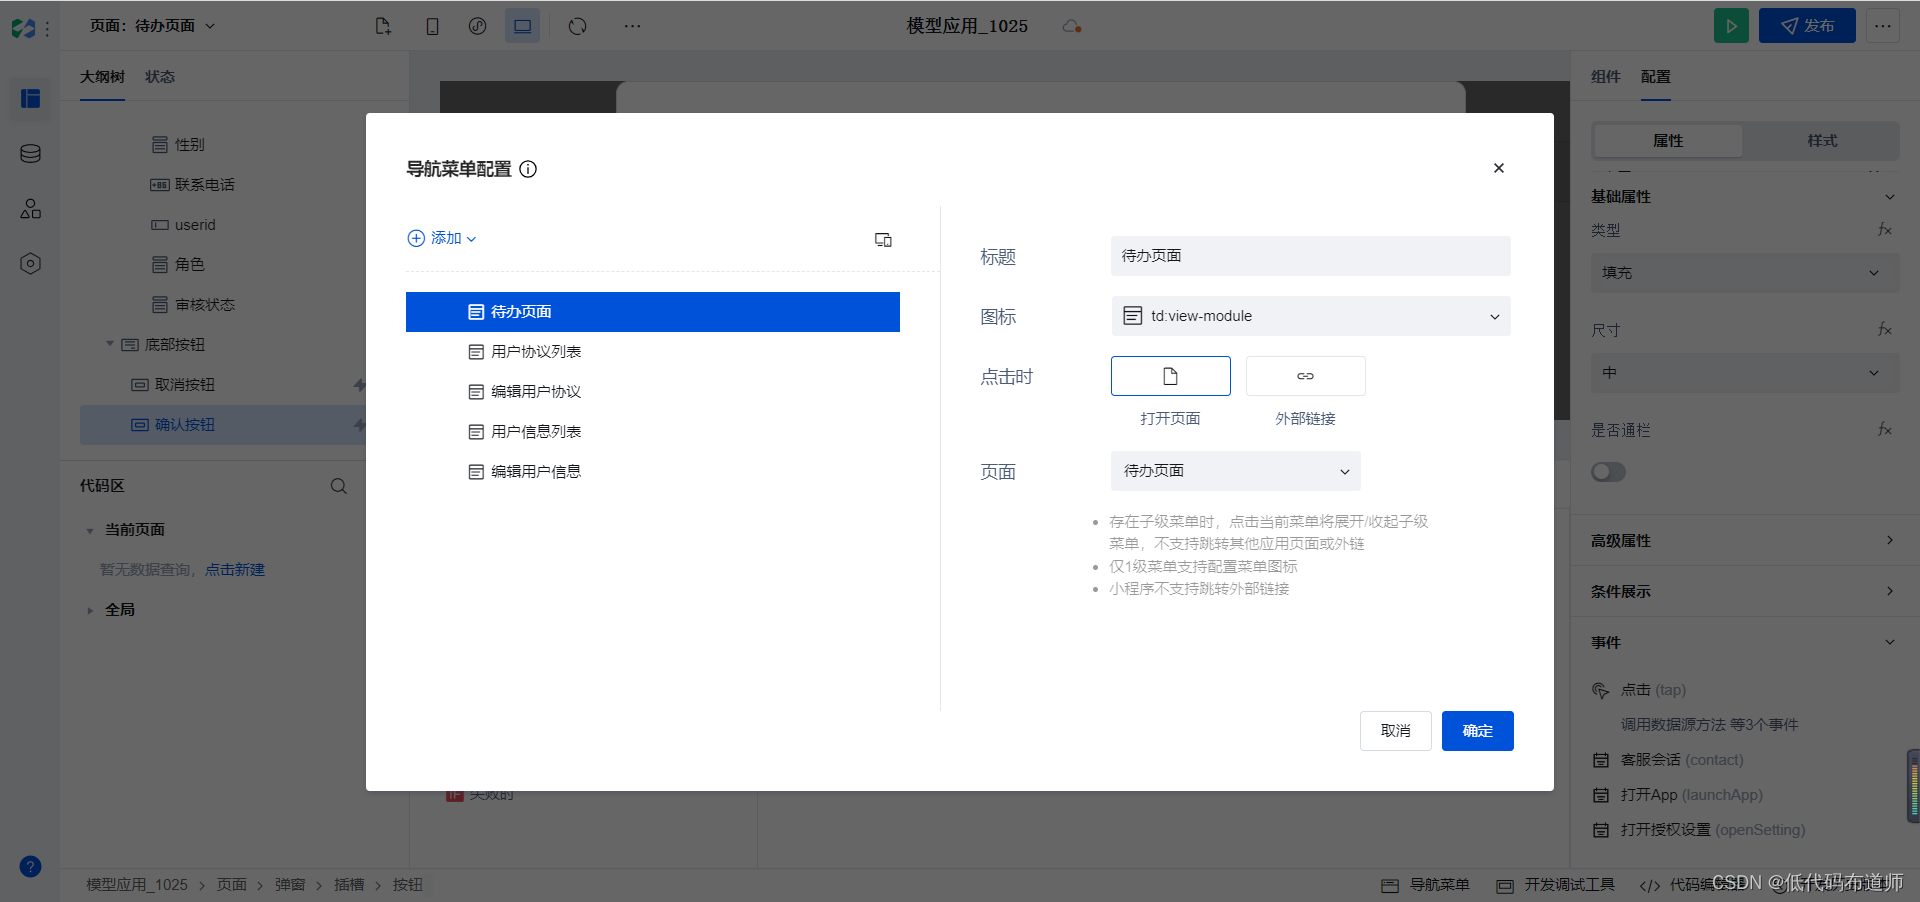Click the new page icon in top toolbar
This screenshot has height=902, width=1920.
(x=383, y=26)
